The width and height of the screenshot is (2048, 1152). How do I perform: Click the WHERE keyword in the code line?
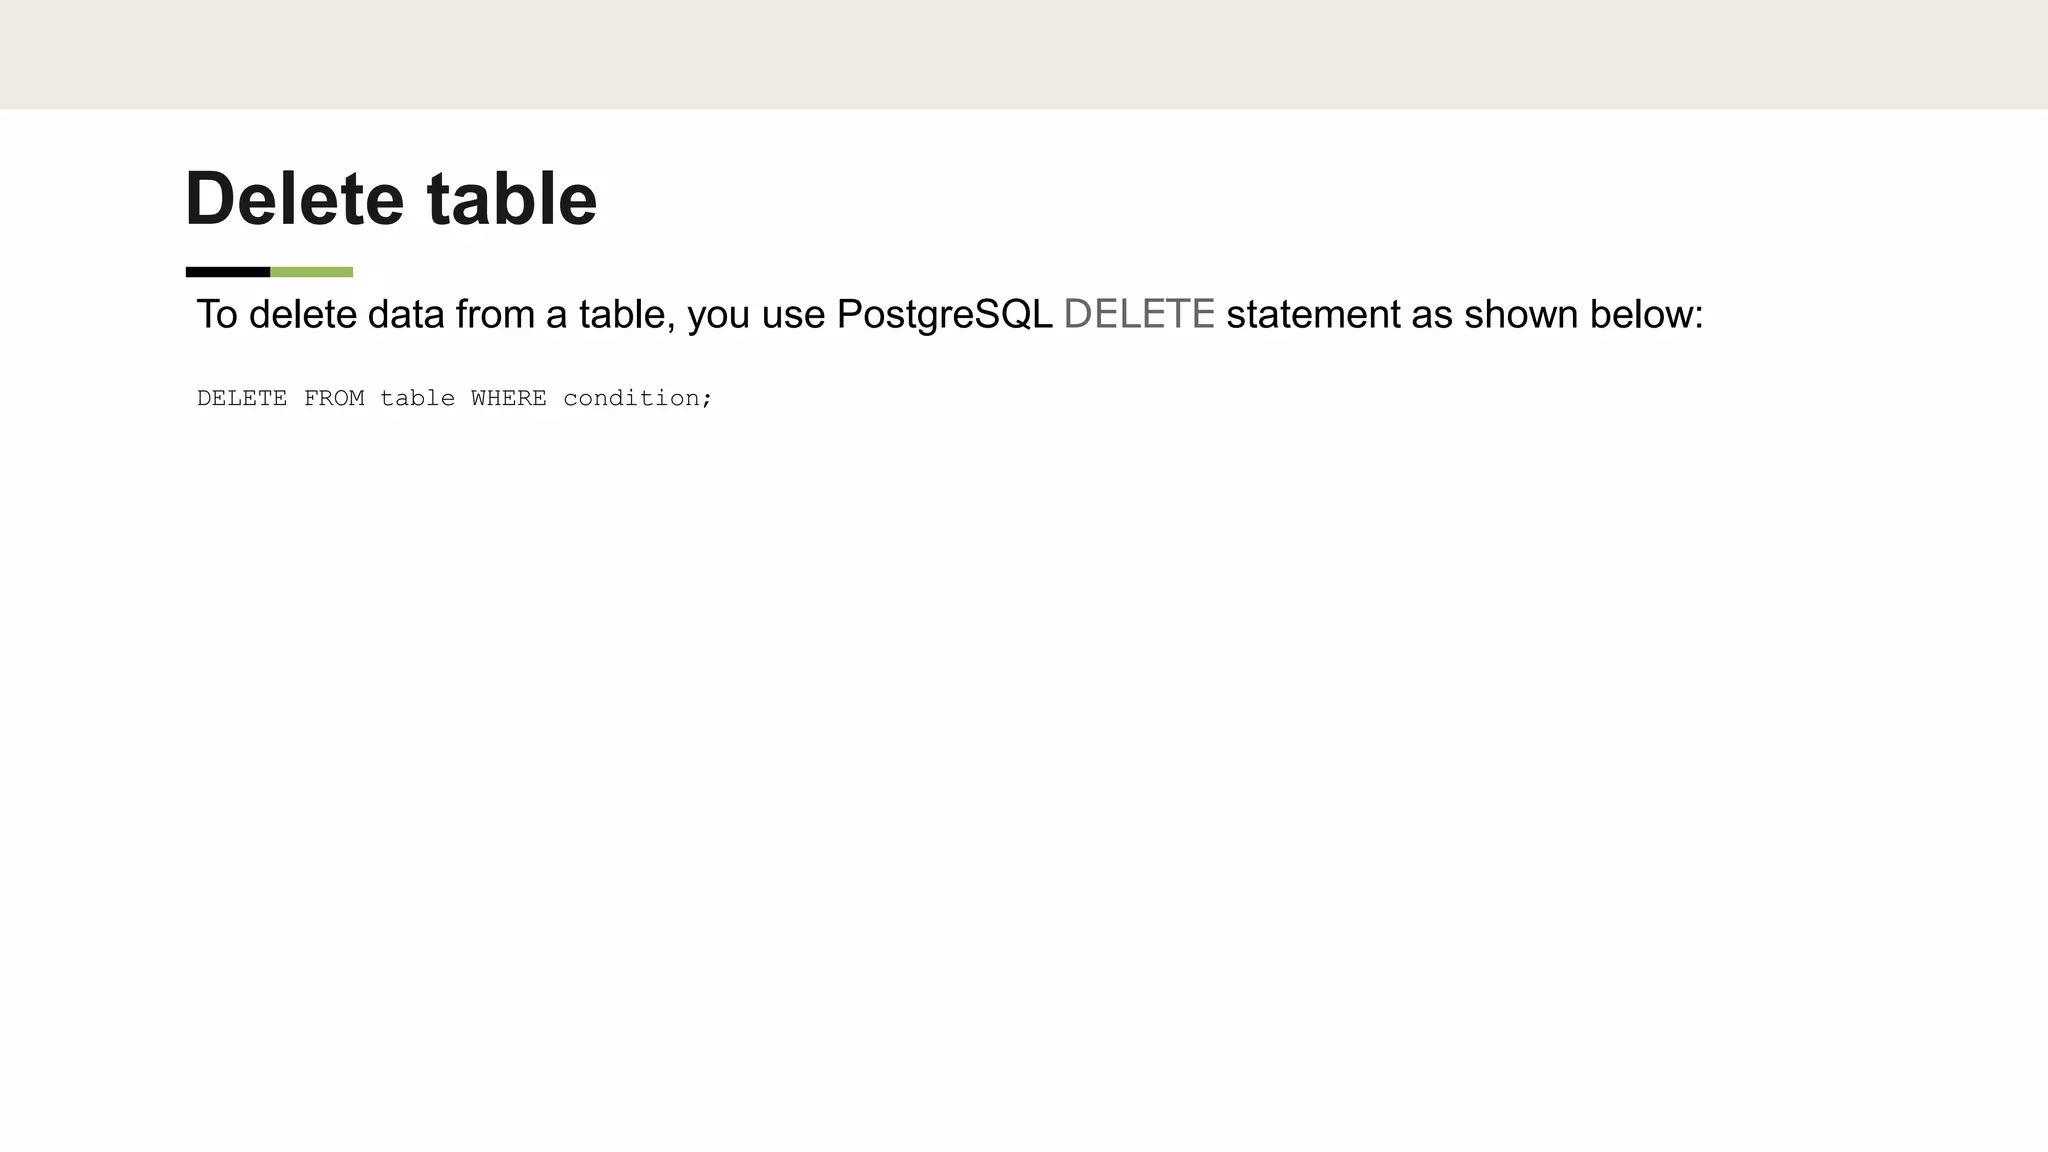point(509,398)
